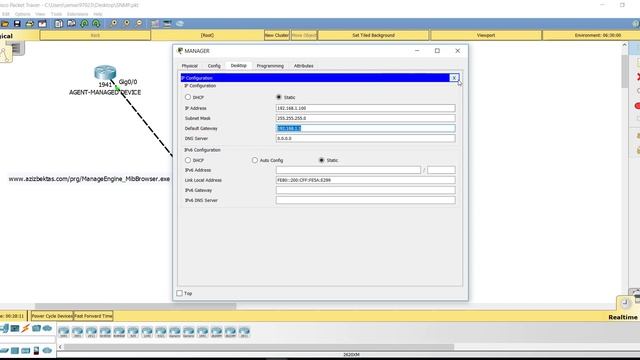
Task: Click the Zoom Reset magnifier icon
Action: [x=127, y=24]
